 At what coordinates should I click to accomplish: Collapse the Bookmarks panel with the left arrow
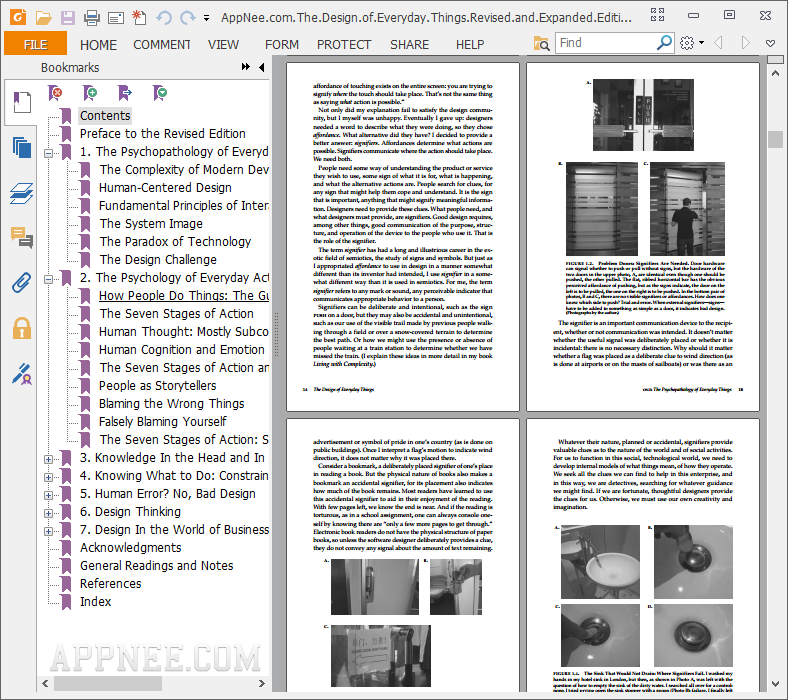pos(262,67)
